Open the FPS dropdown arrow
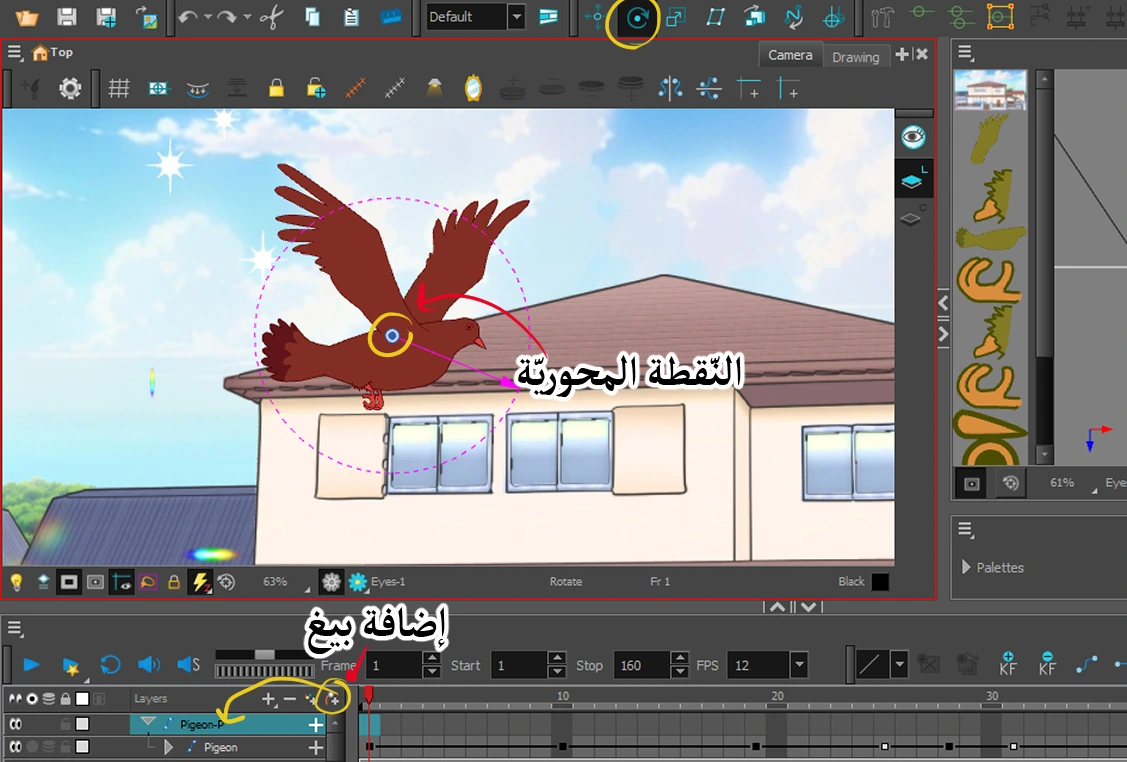This screenshot has height=762, width=1127. 799,665
